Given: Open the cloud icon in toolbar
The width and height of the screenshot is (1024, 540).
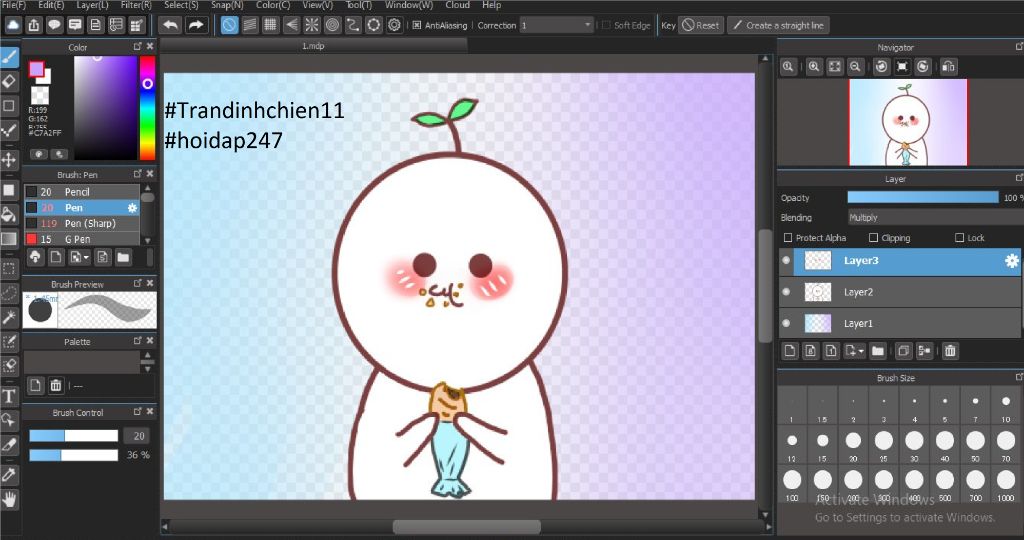Looking at the screenshot, I should tap(13, 25).
